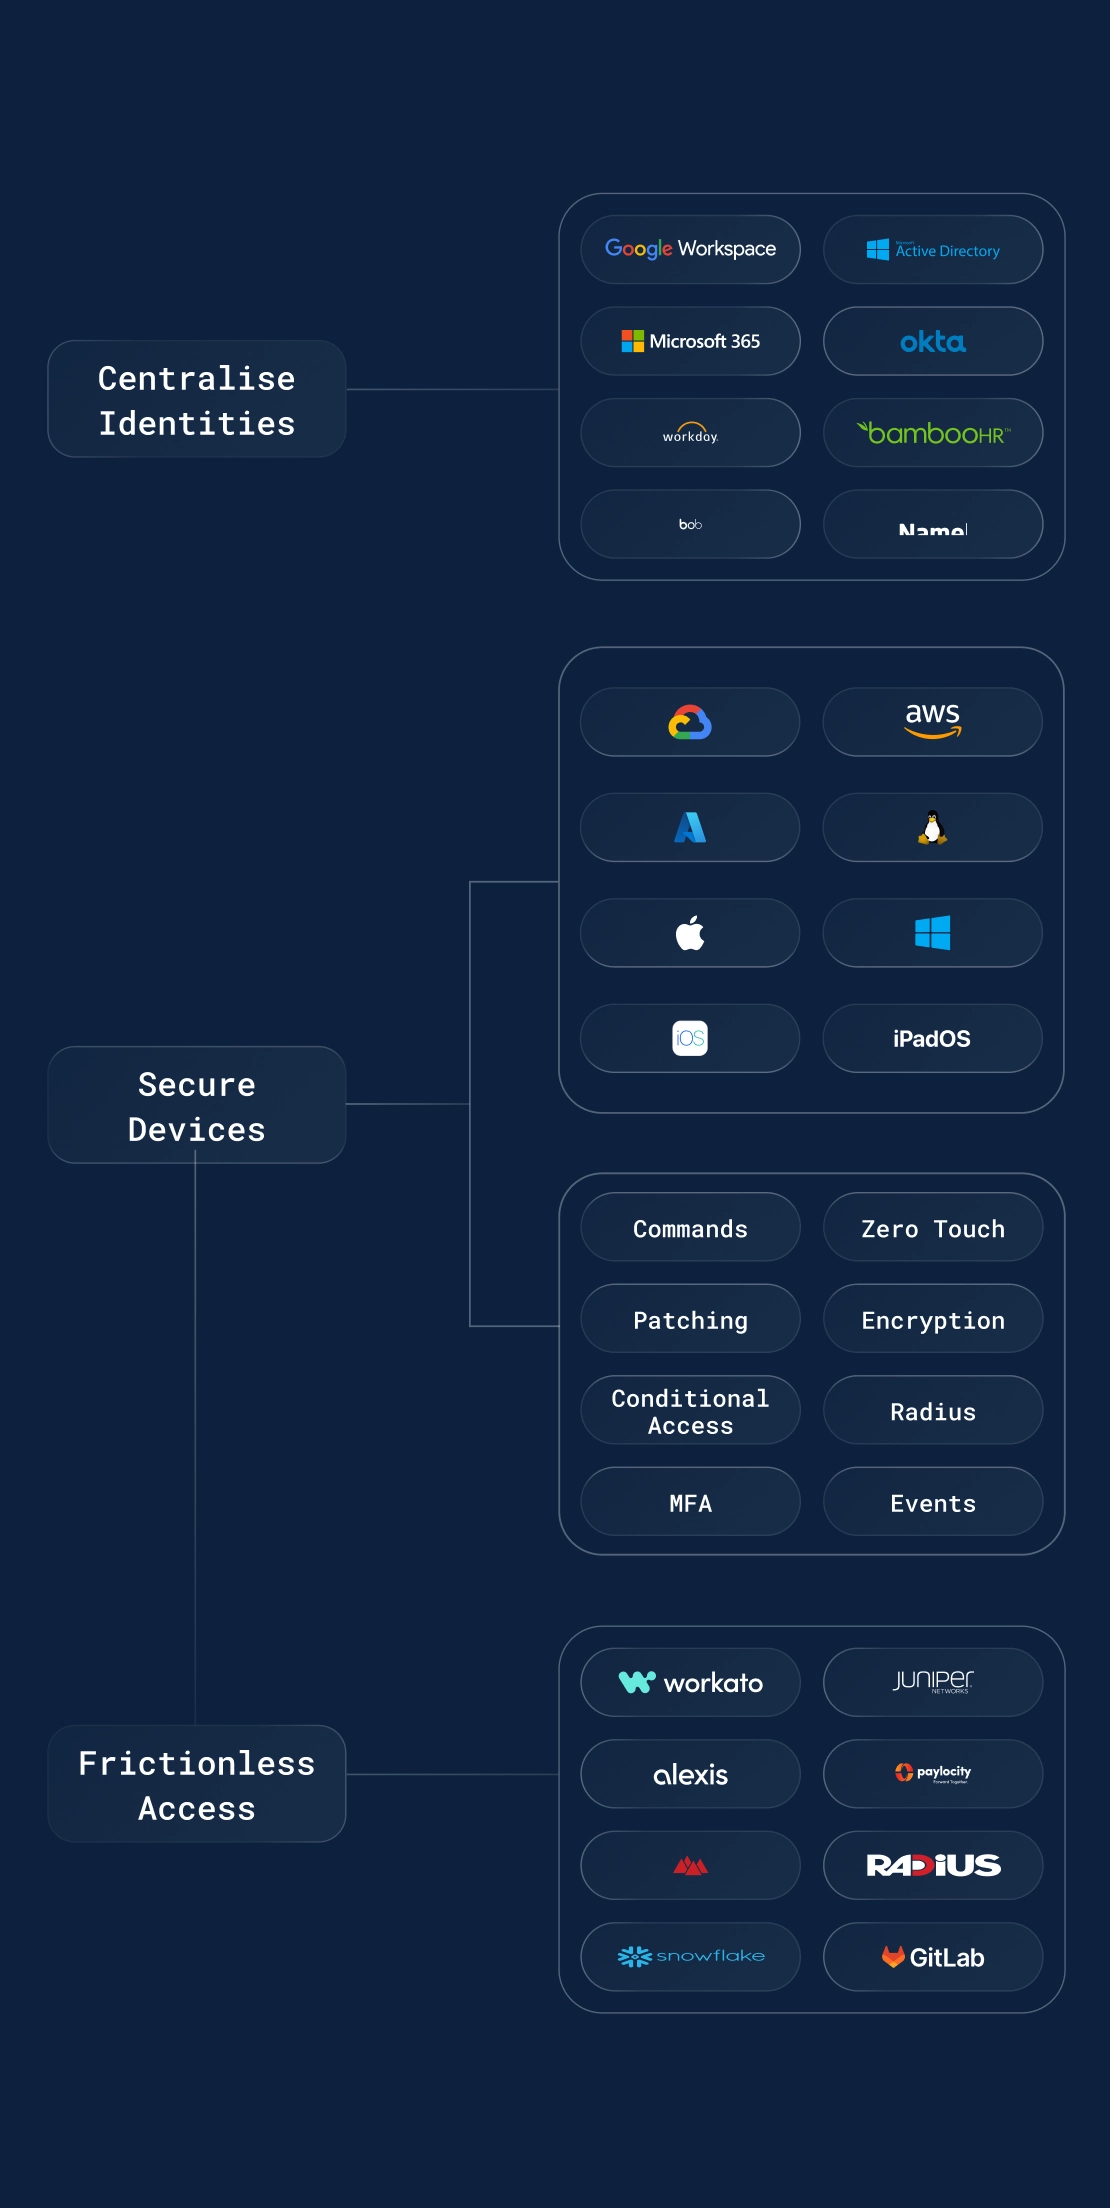This screenshot has width=1110, height=2208.
Task: Select the Active Directory logo pill
Action: [x=933, y=249]
